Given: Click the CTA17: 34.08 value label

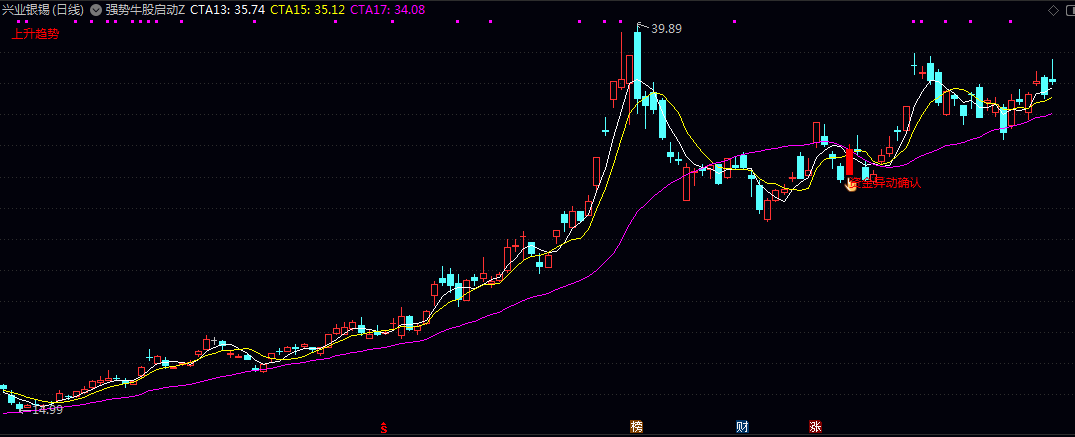Looking at the screenshot, I should (387, 10).
